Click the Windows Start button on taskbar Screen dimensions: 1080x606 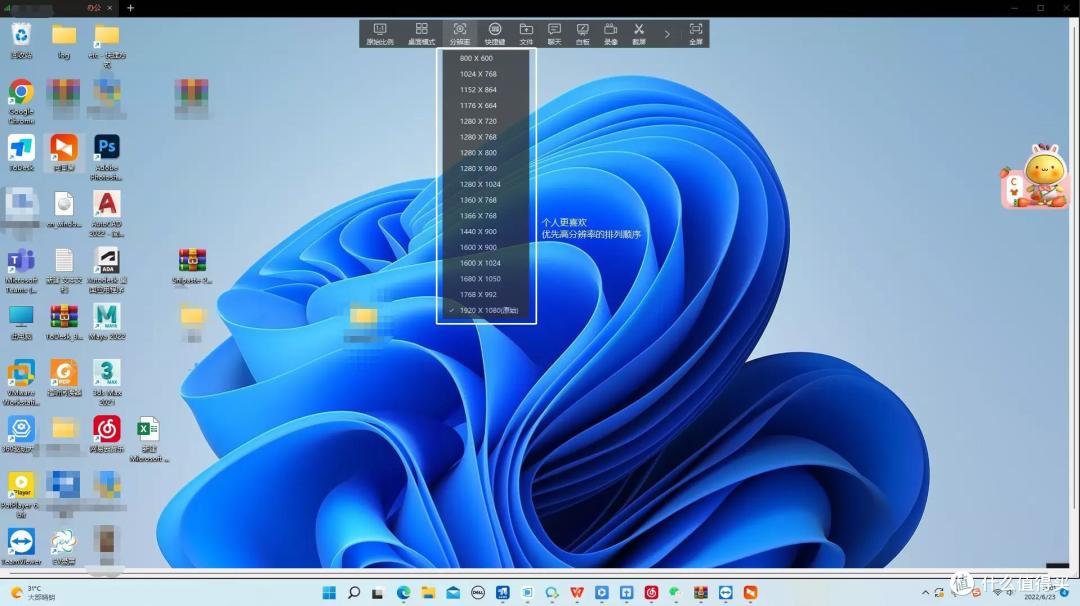coord(329,593)
